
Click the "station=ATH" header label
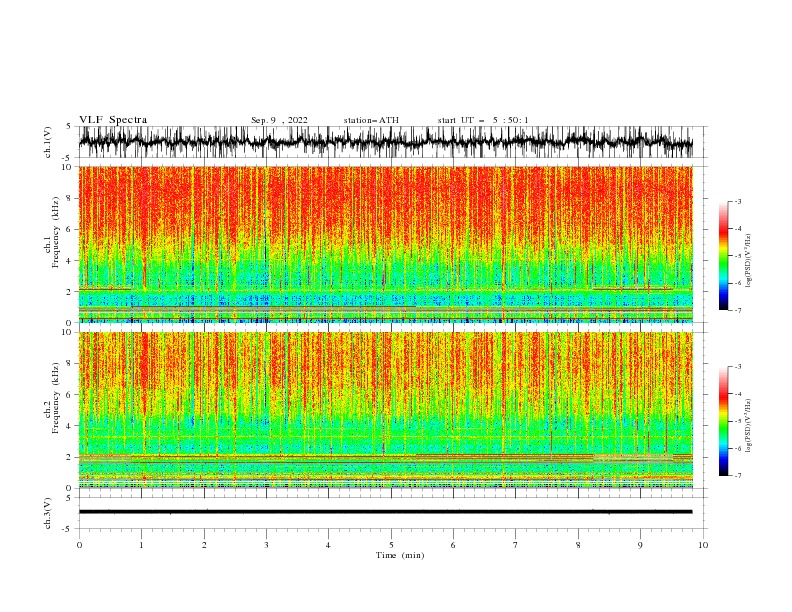pyautogui.click(x=371, y=120)
